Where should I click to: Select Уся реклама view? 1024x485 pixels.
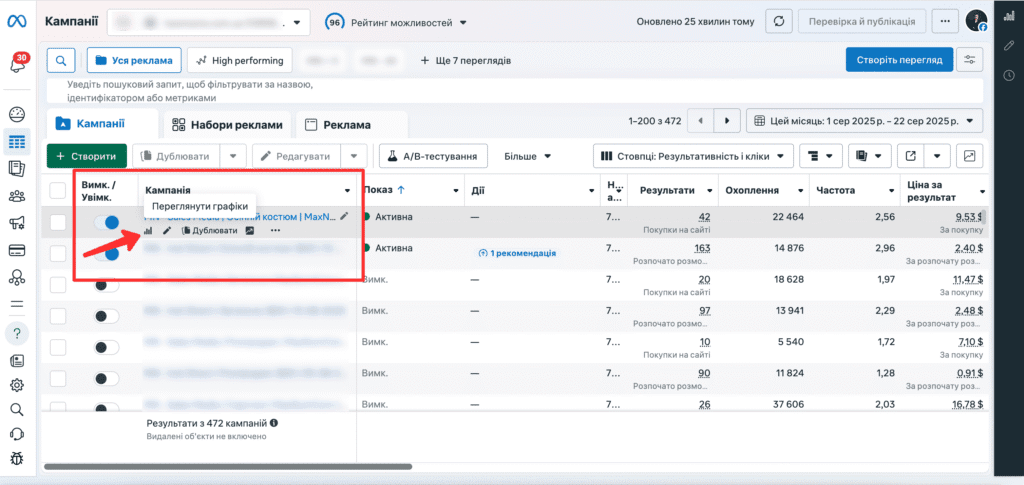point(134,60)
